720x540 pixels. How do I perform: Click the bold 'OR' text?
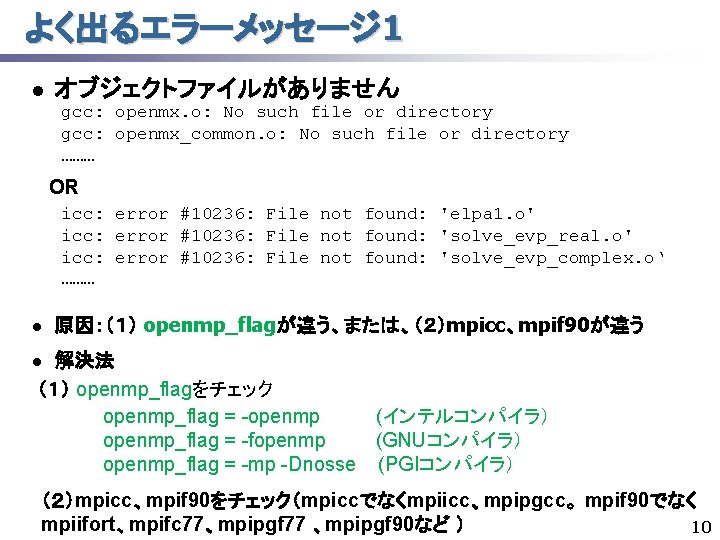[x=63, y=187]
